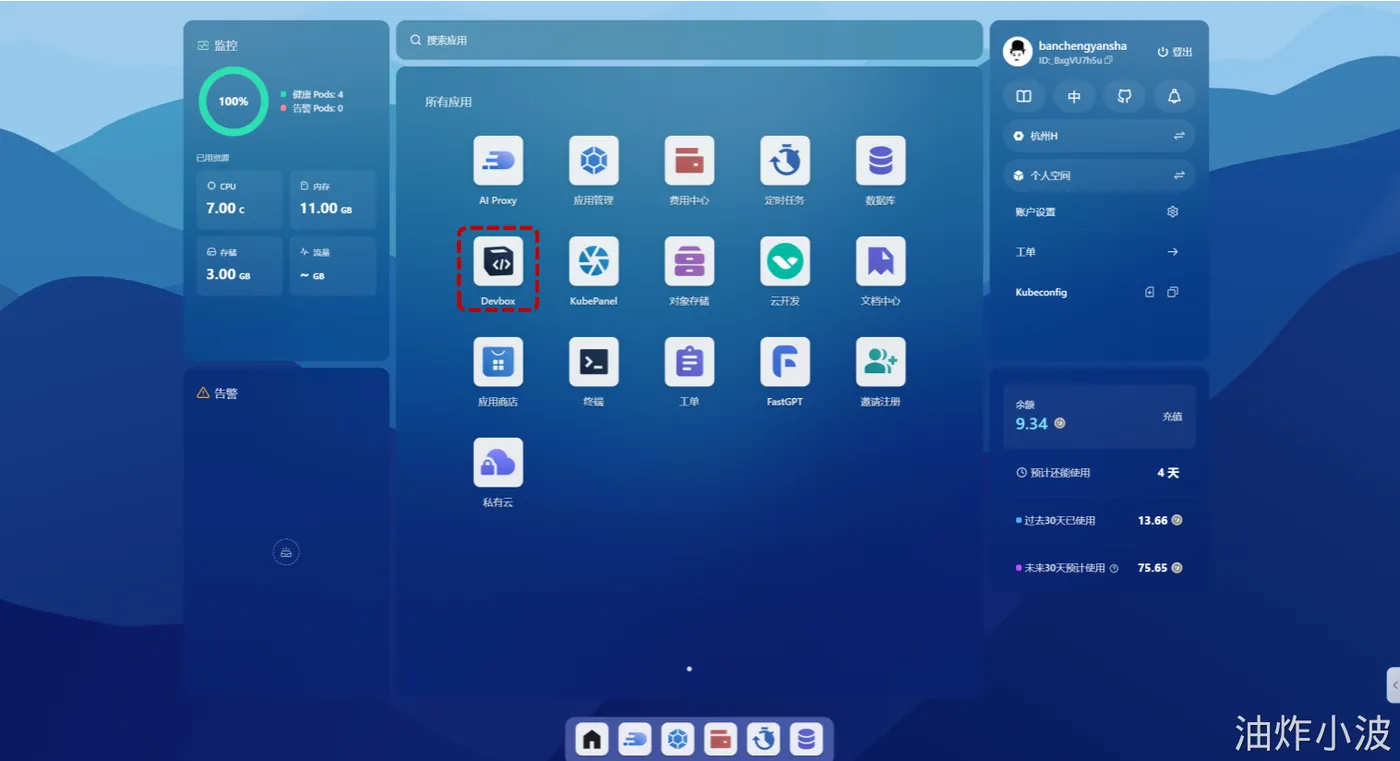Open the 文档中心 app
Viewport: 1400px width, 761px height.
881,262
